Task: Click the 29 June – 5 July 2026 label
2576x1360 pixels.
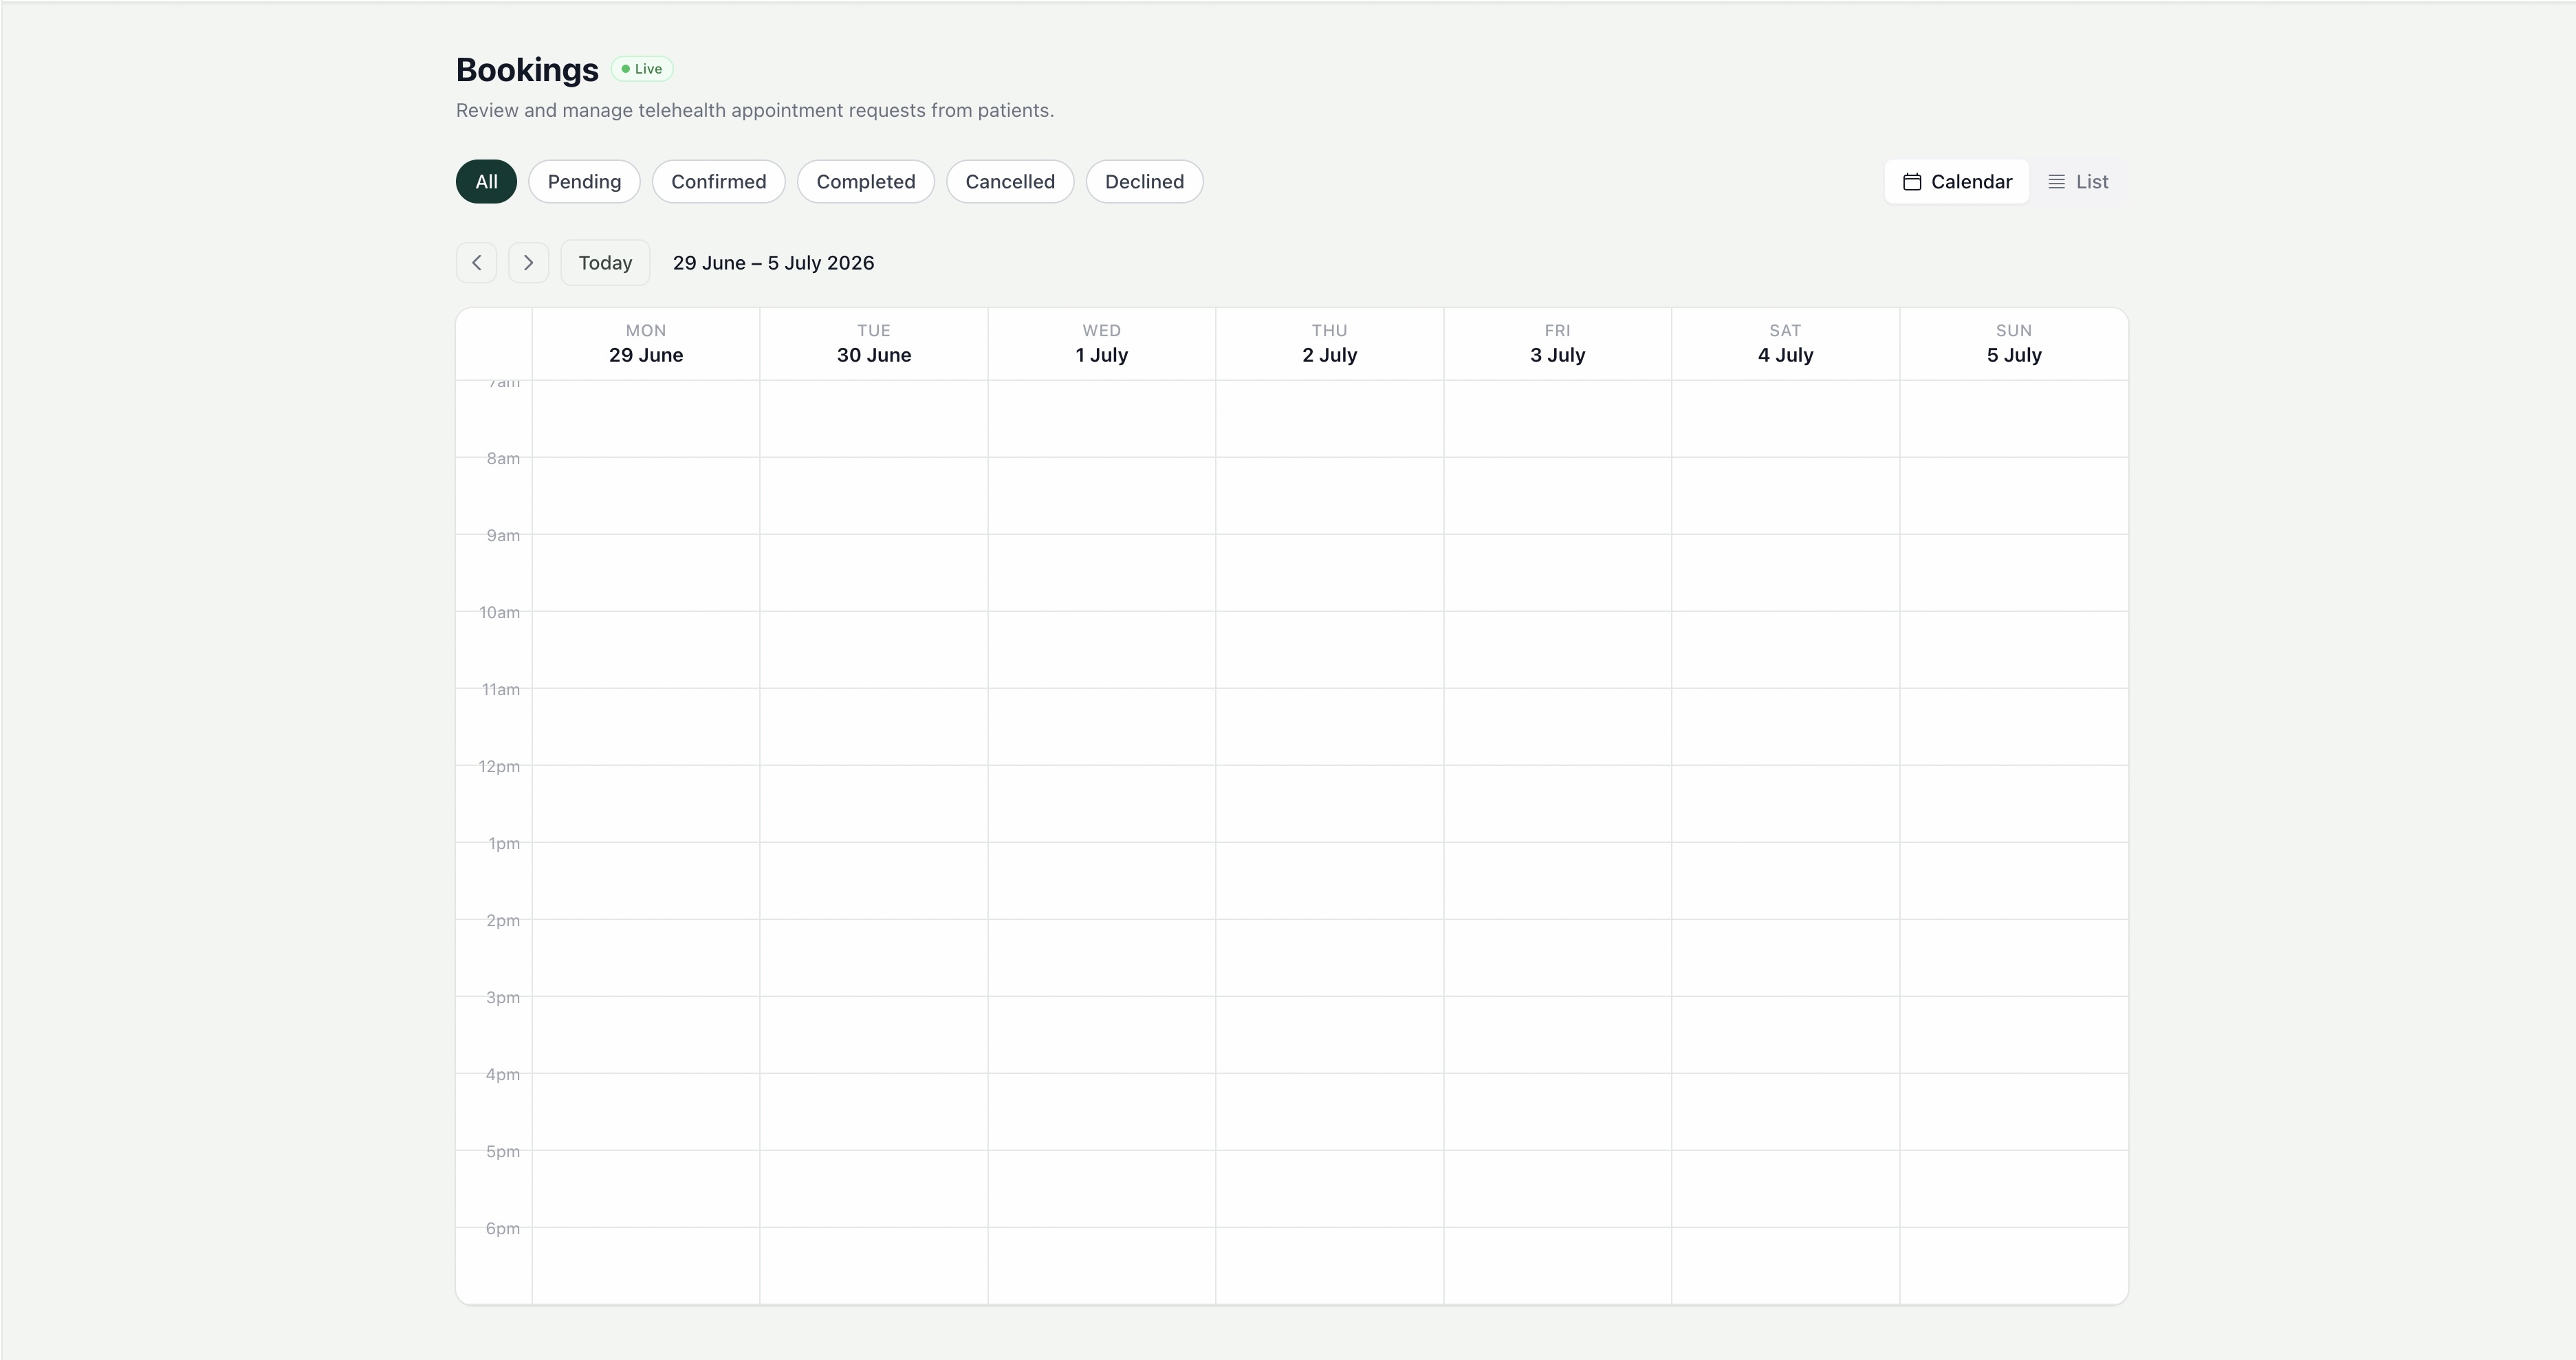Action: (773, 263)
